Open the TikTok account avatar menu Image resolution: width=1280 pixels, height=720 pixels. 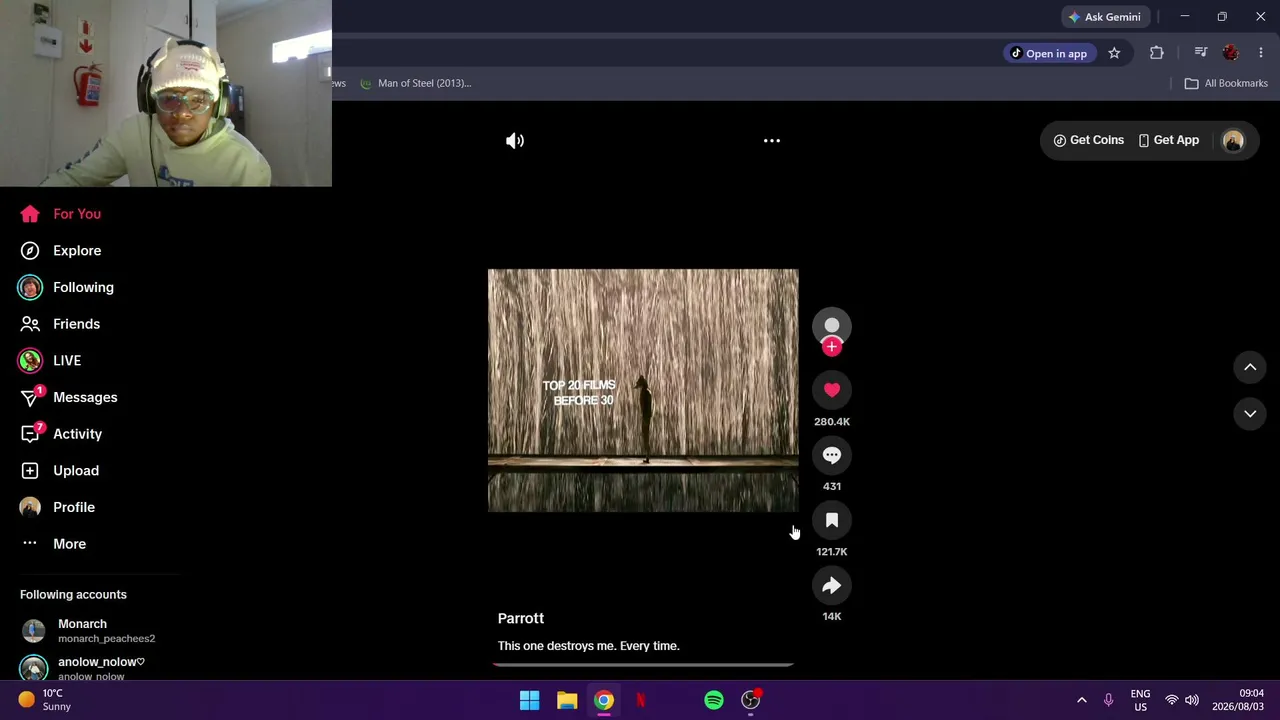tap(1233, 141)
